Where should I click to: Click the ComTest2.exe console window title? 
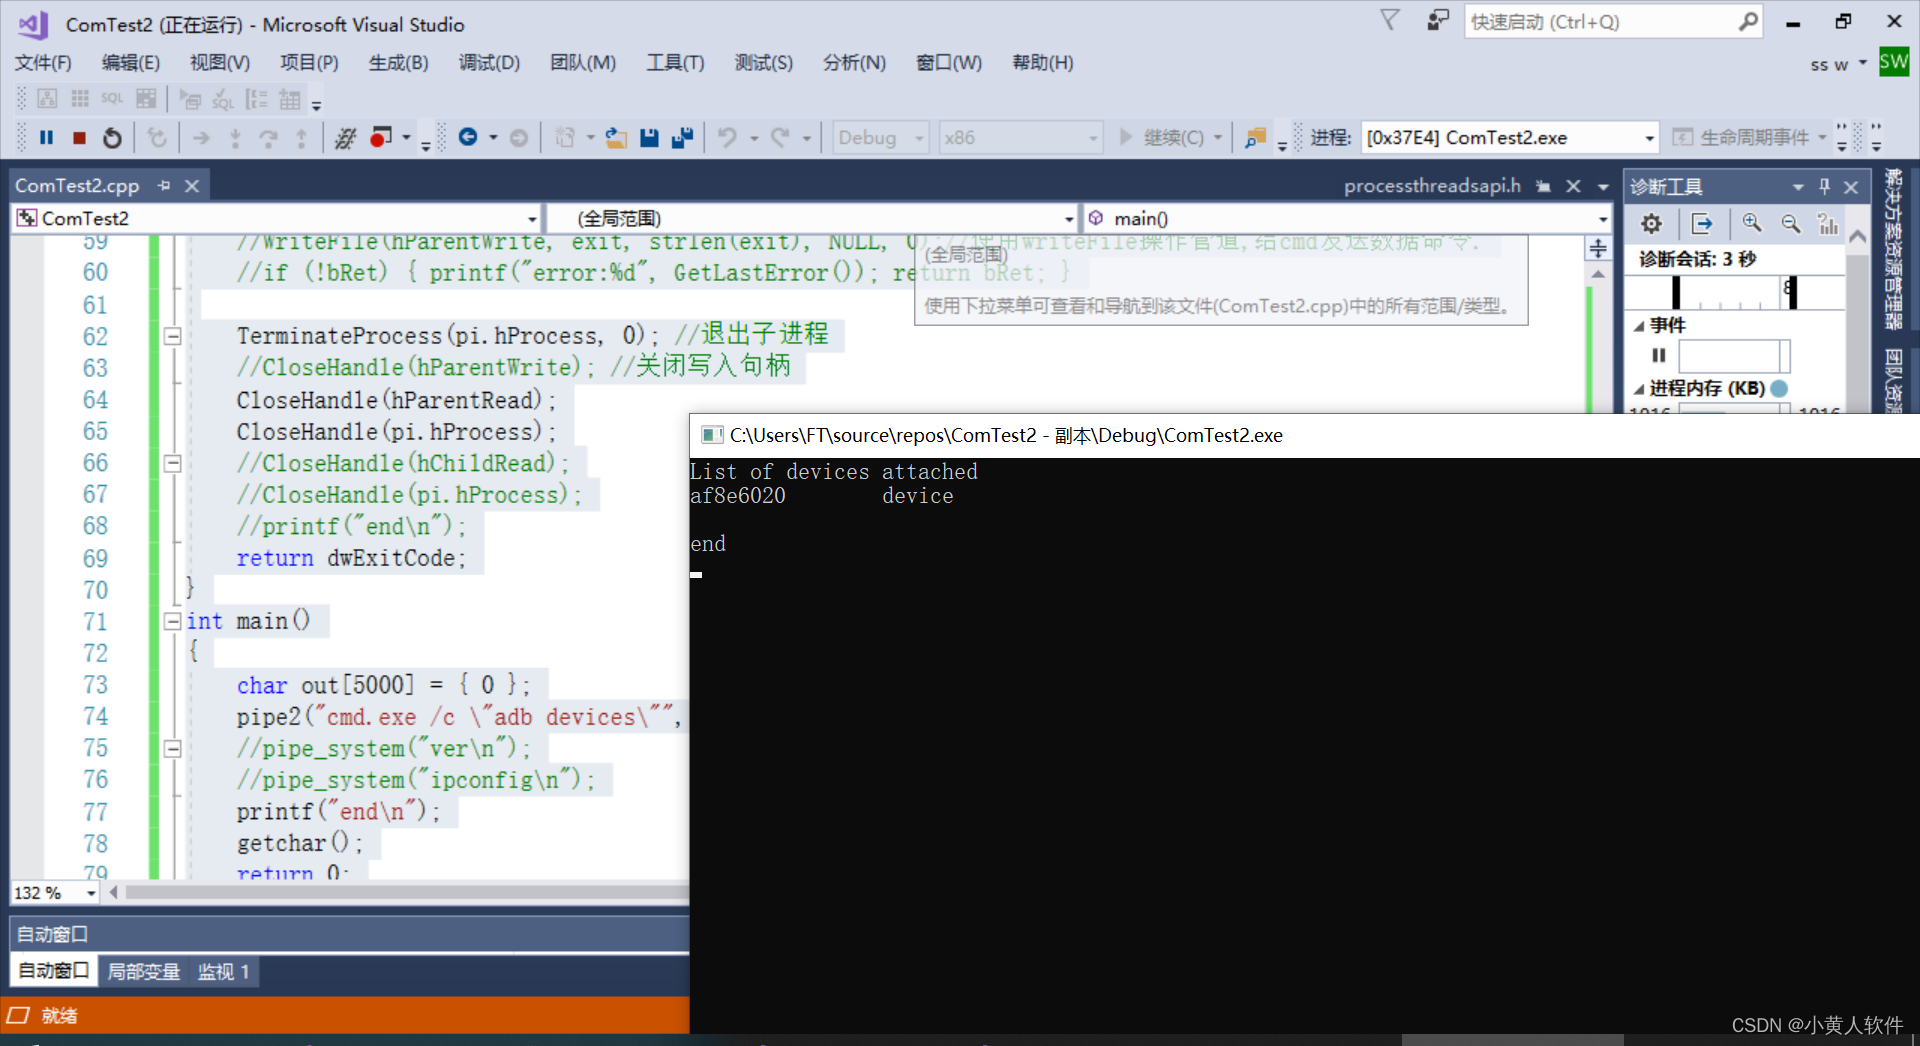pyautogui.click(x=1006, y=436)
